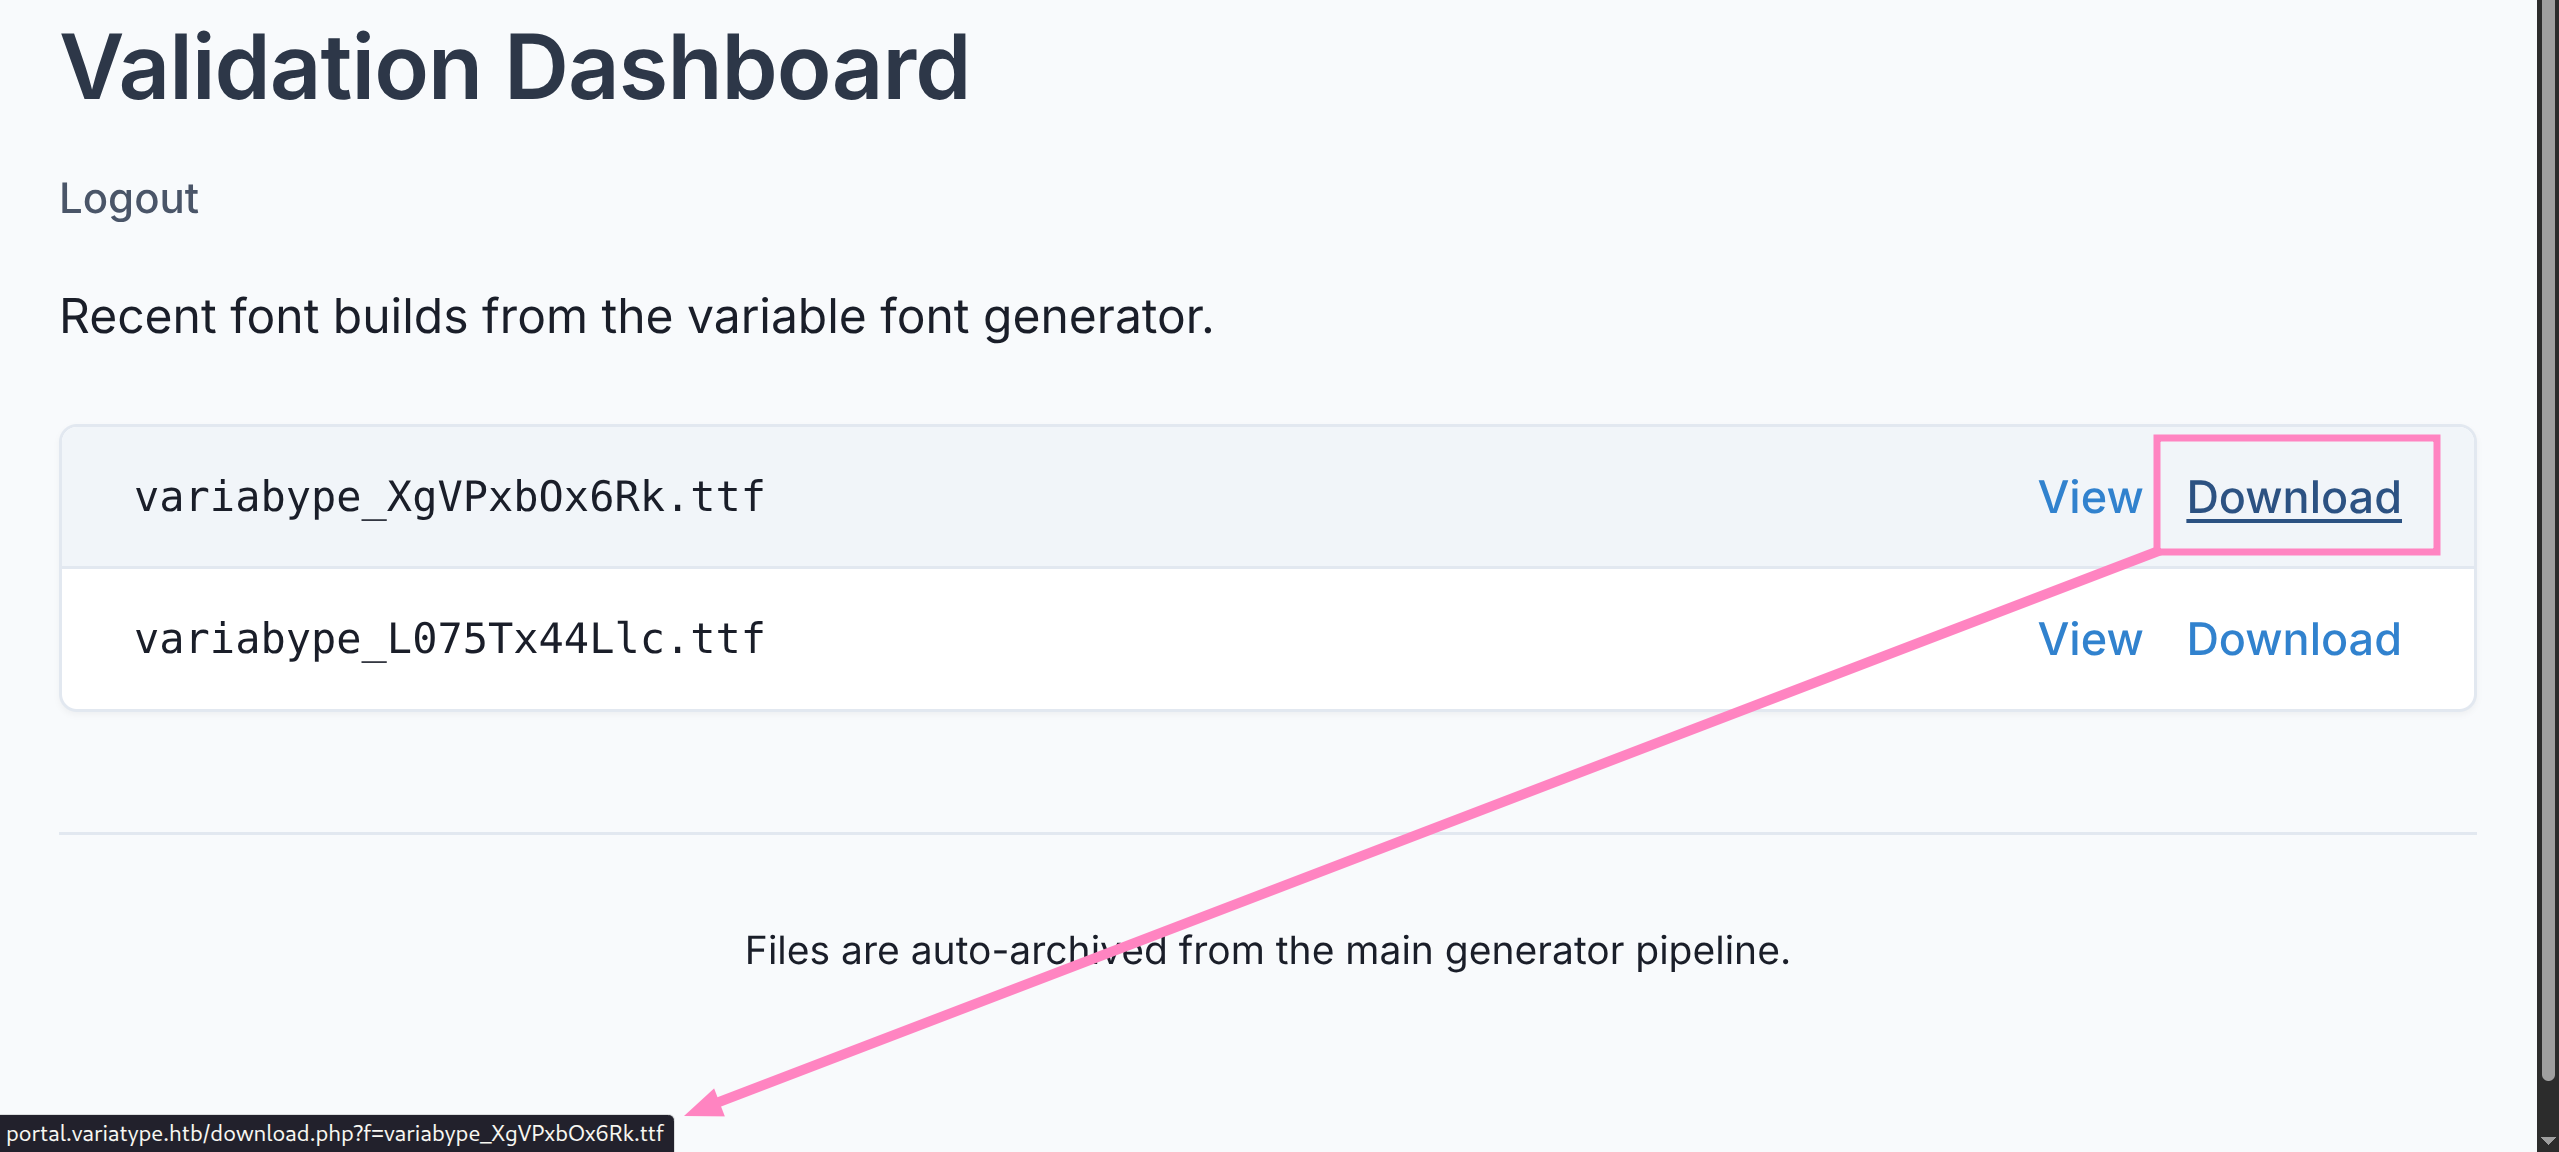The image size is (2559, 1152).
Task: Download the variabype_L075Tx44Llc.ttf file
Action: tap(2293, 639)
